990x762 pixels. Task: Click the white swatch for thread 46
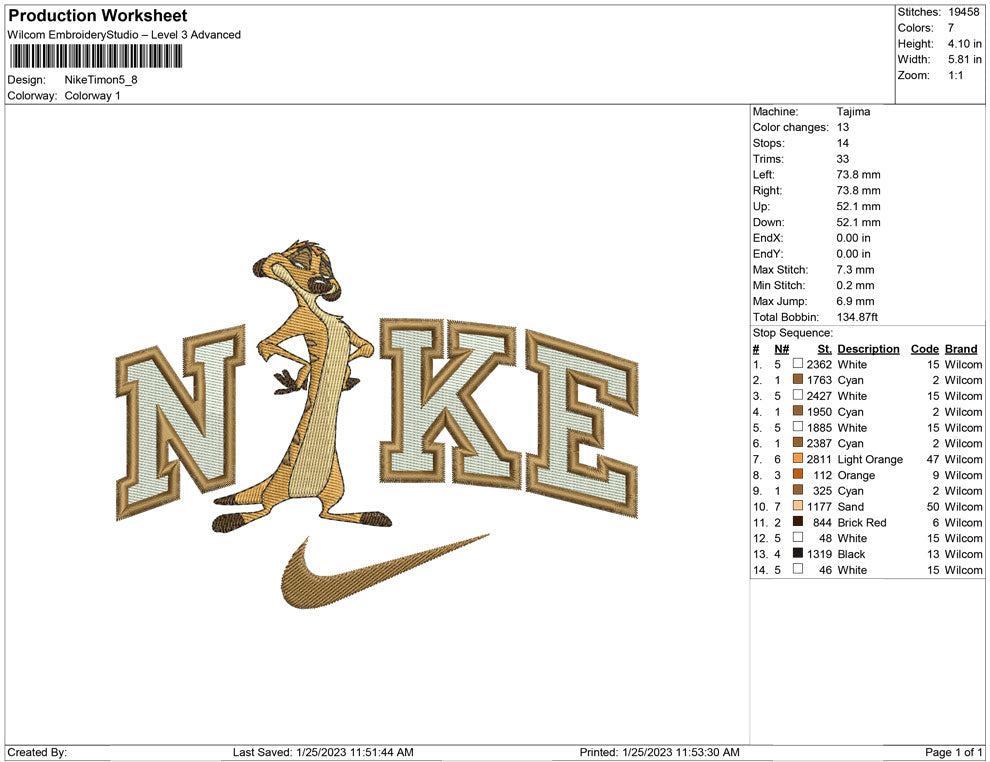tap(798, 569)
